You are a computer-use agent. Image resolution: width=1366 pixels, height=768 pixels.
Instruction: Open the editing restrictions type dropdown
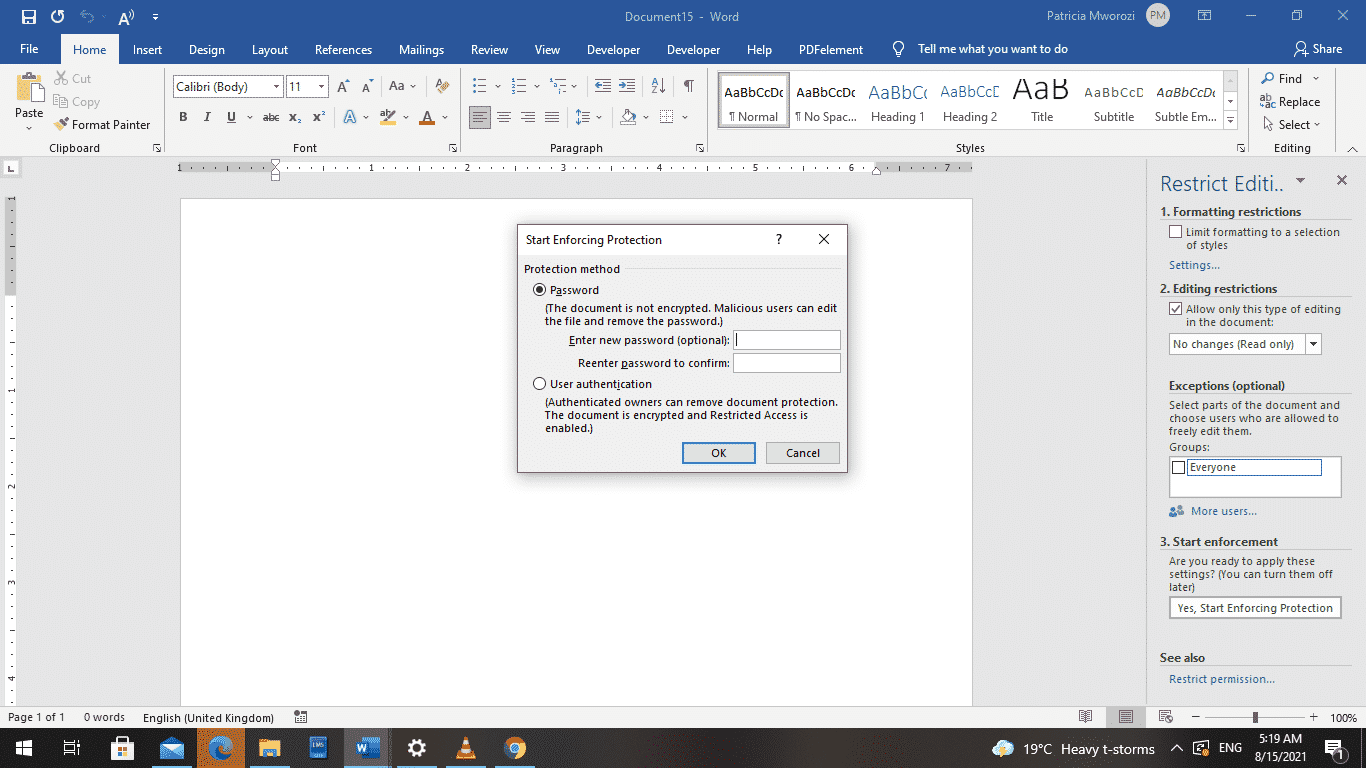click(x=1313, y=343)
